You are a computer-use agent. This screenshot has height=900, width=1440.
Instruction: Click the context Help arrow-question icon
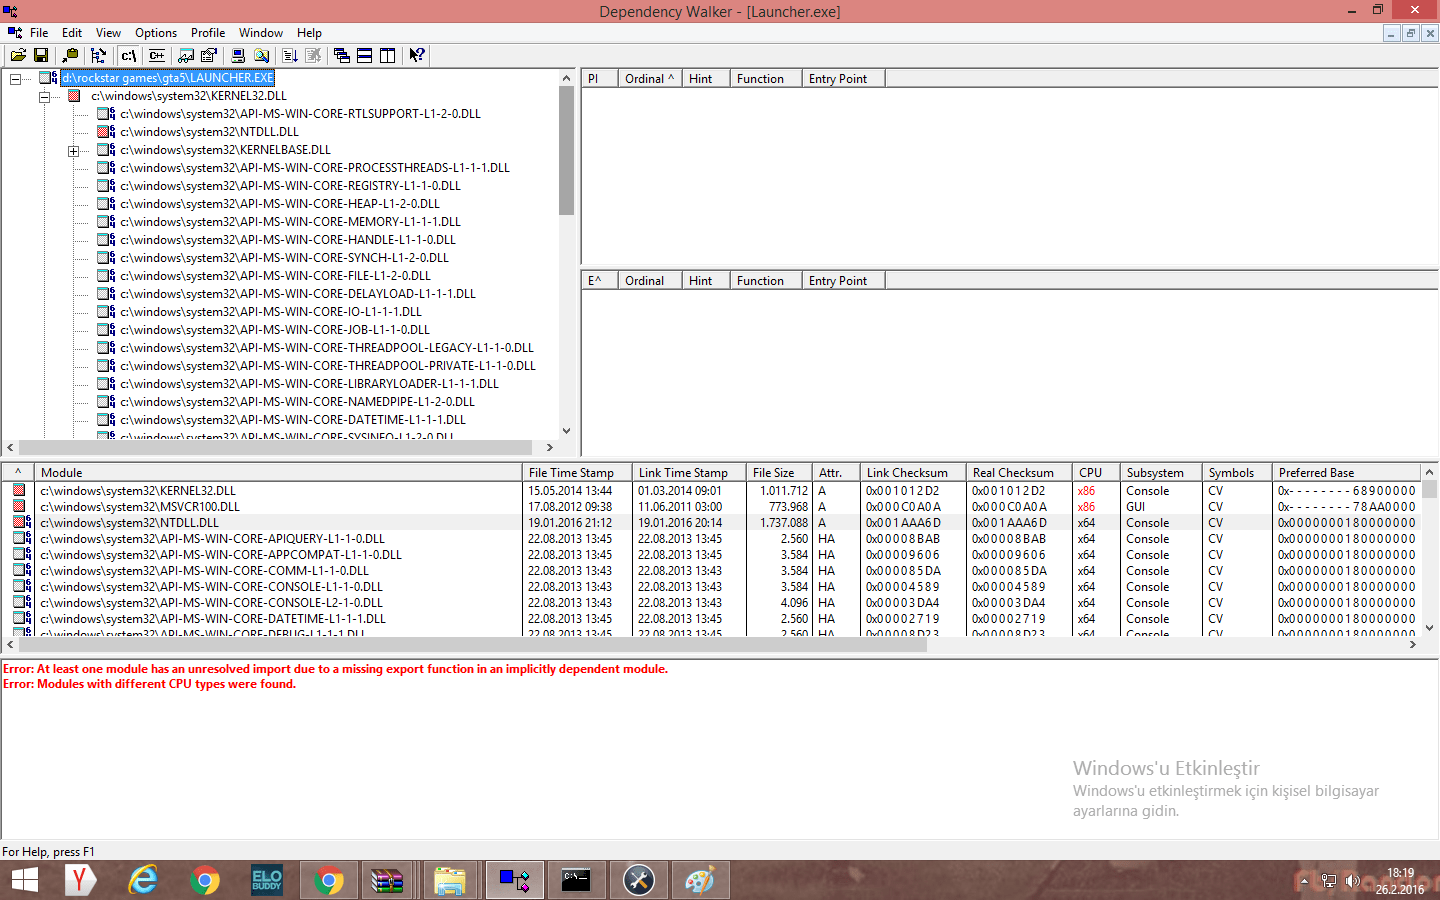417,56
